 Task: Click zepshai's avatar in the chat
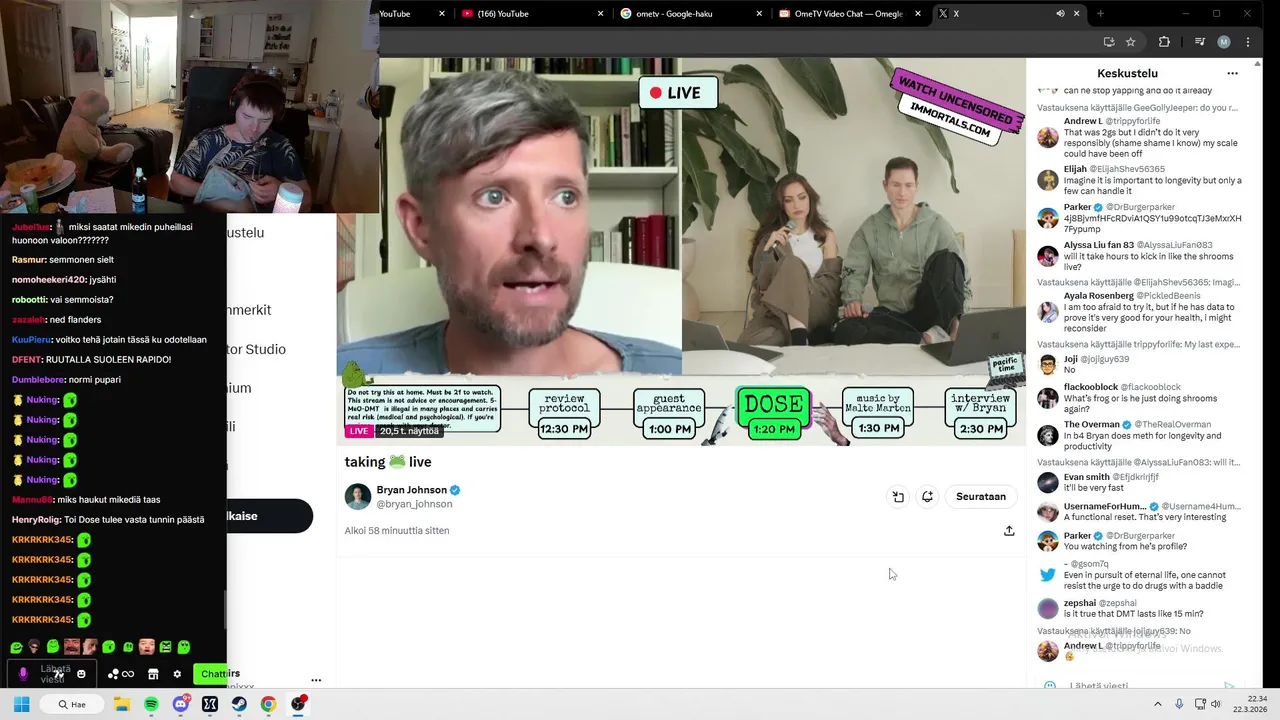coord(1047,608)
